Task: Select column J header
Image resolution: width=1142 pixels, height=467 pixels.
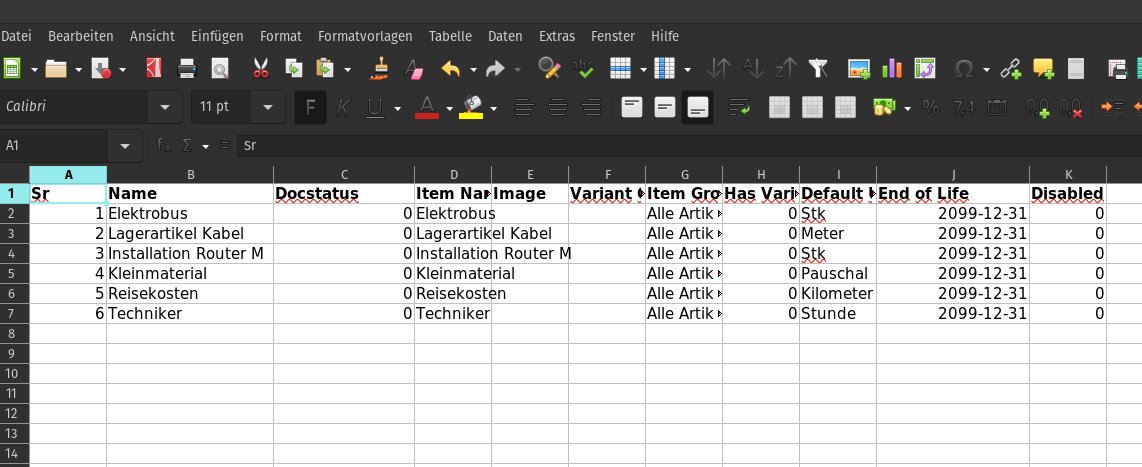Action: pyautogui.click(x=953, y=175)
